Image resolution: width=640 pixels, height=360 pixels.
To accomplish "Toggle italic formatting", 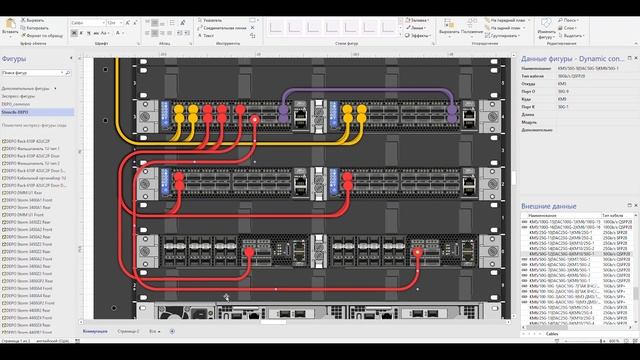I will (81, 33).
